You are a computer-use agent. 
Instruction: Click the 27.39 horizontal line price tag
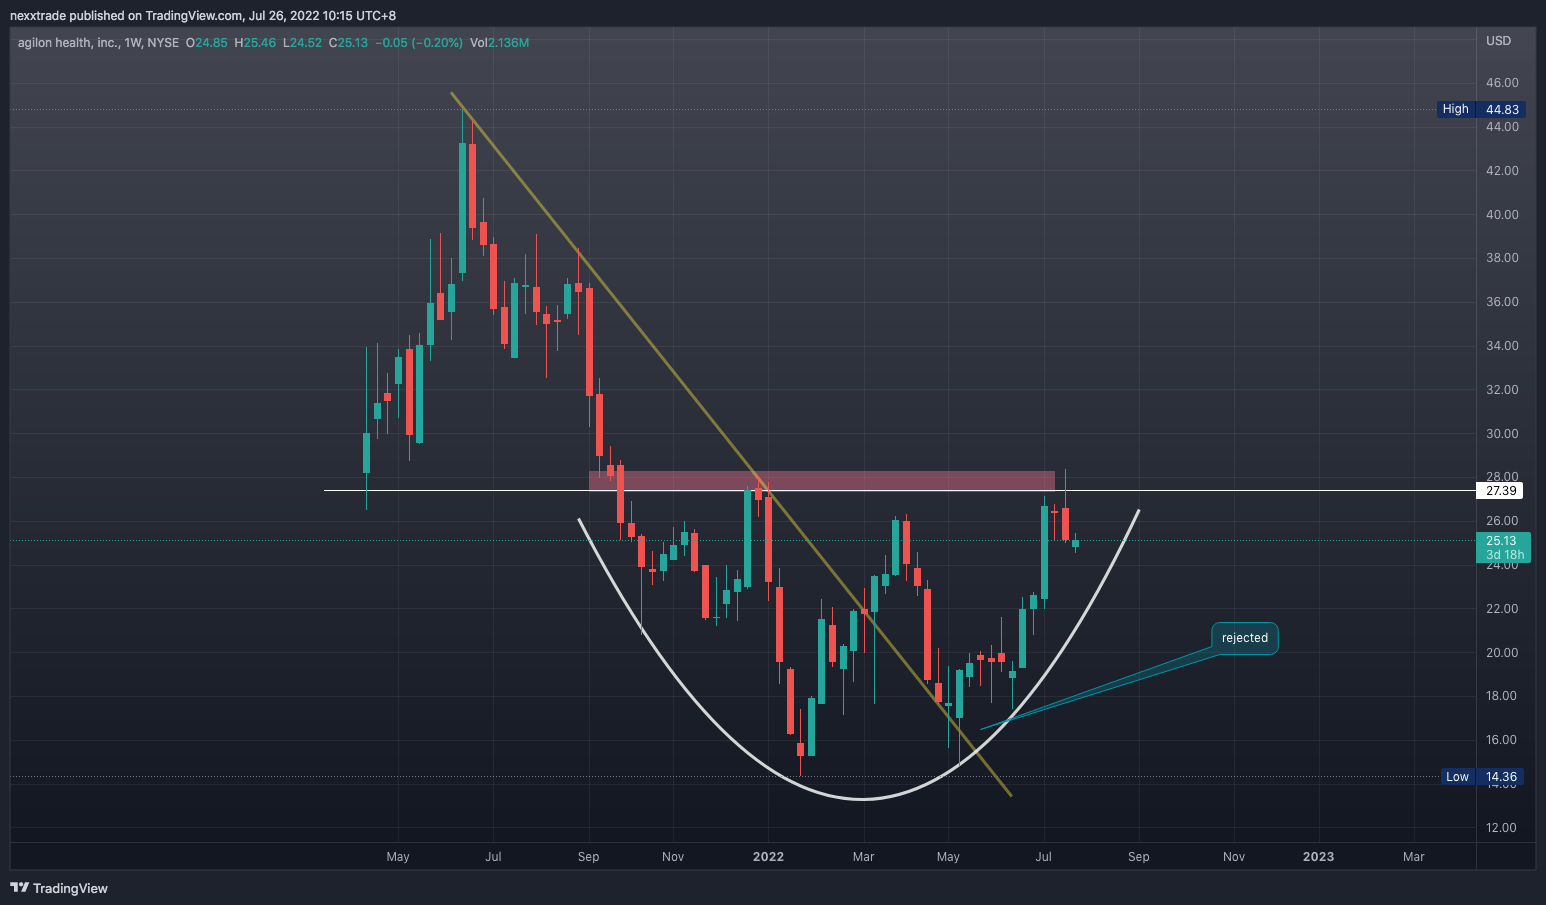(1501, 490)
